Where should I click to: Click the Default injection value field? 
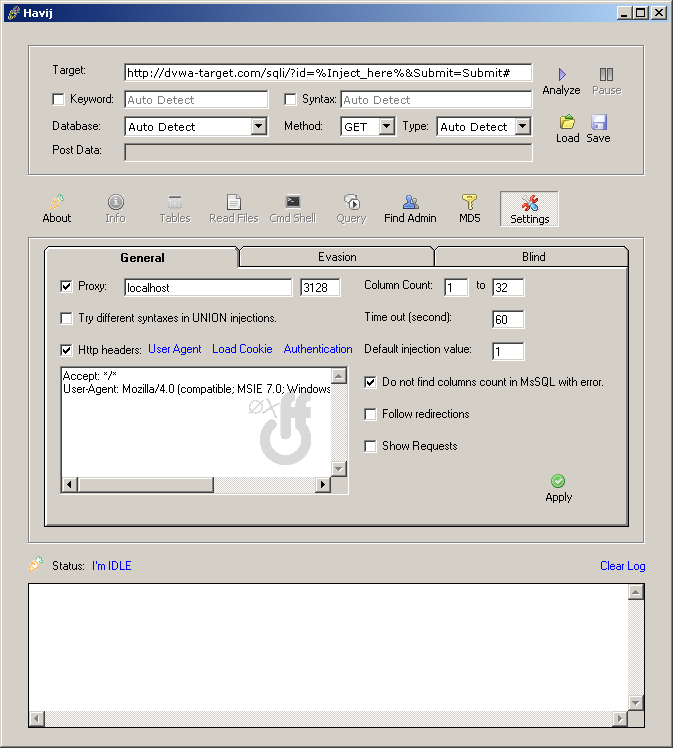pyautogui.click(x=508, y=352)
